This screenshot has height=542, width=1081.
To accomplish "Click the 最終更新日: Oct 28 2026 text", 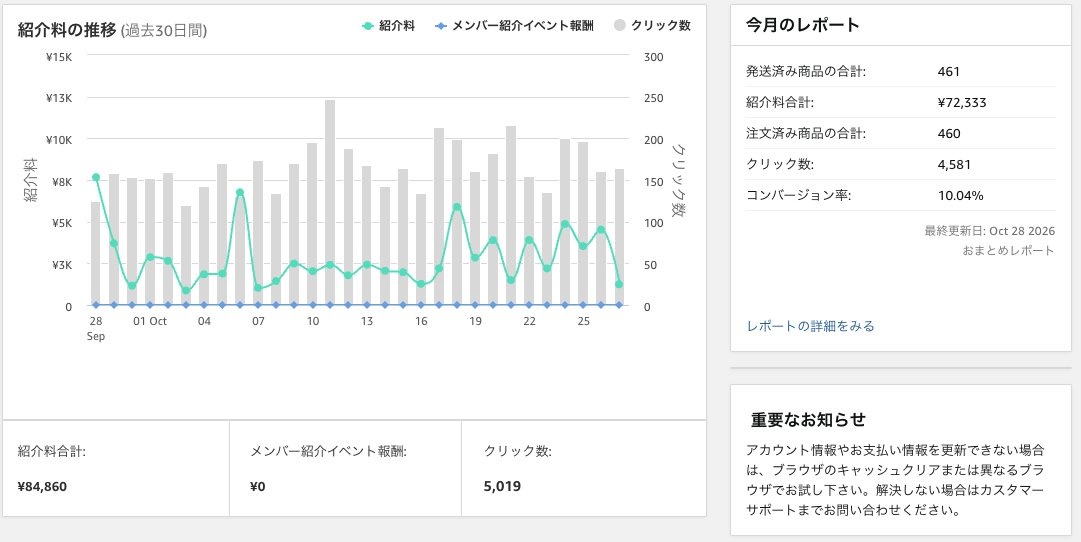I will pos(989,230).
